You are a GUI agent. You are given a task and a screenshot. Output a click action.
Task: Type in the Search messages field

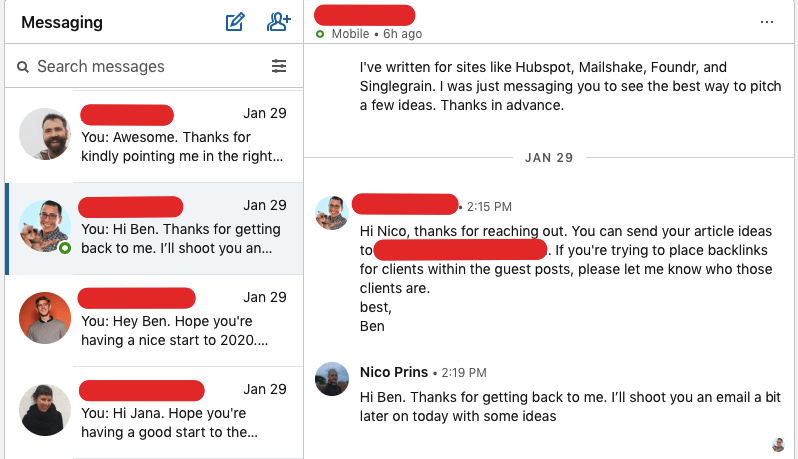coord(140,67)
